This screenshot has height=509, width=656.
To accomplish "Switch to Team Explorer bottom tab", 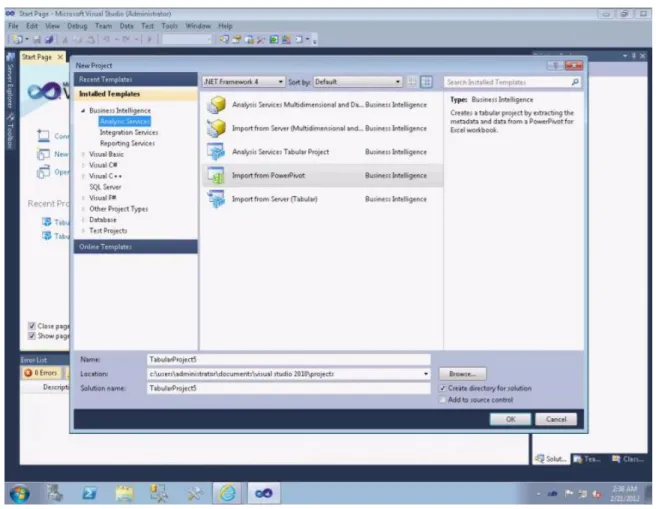I will 588,459.
